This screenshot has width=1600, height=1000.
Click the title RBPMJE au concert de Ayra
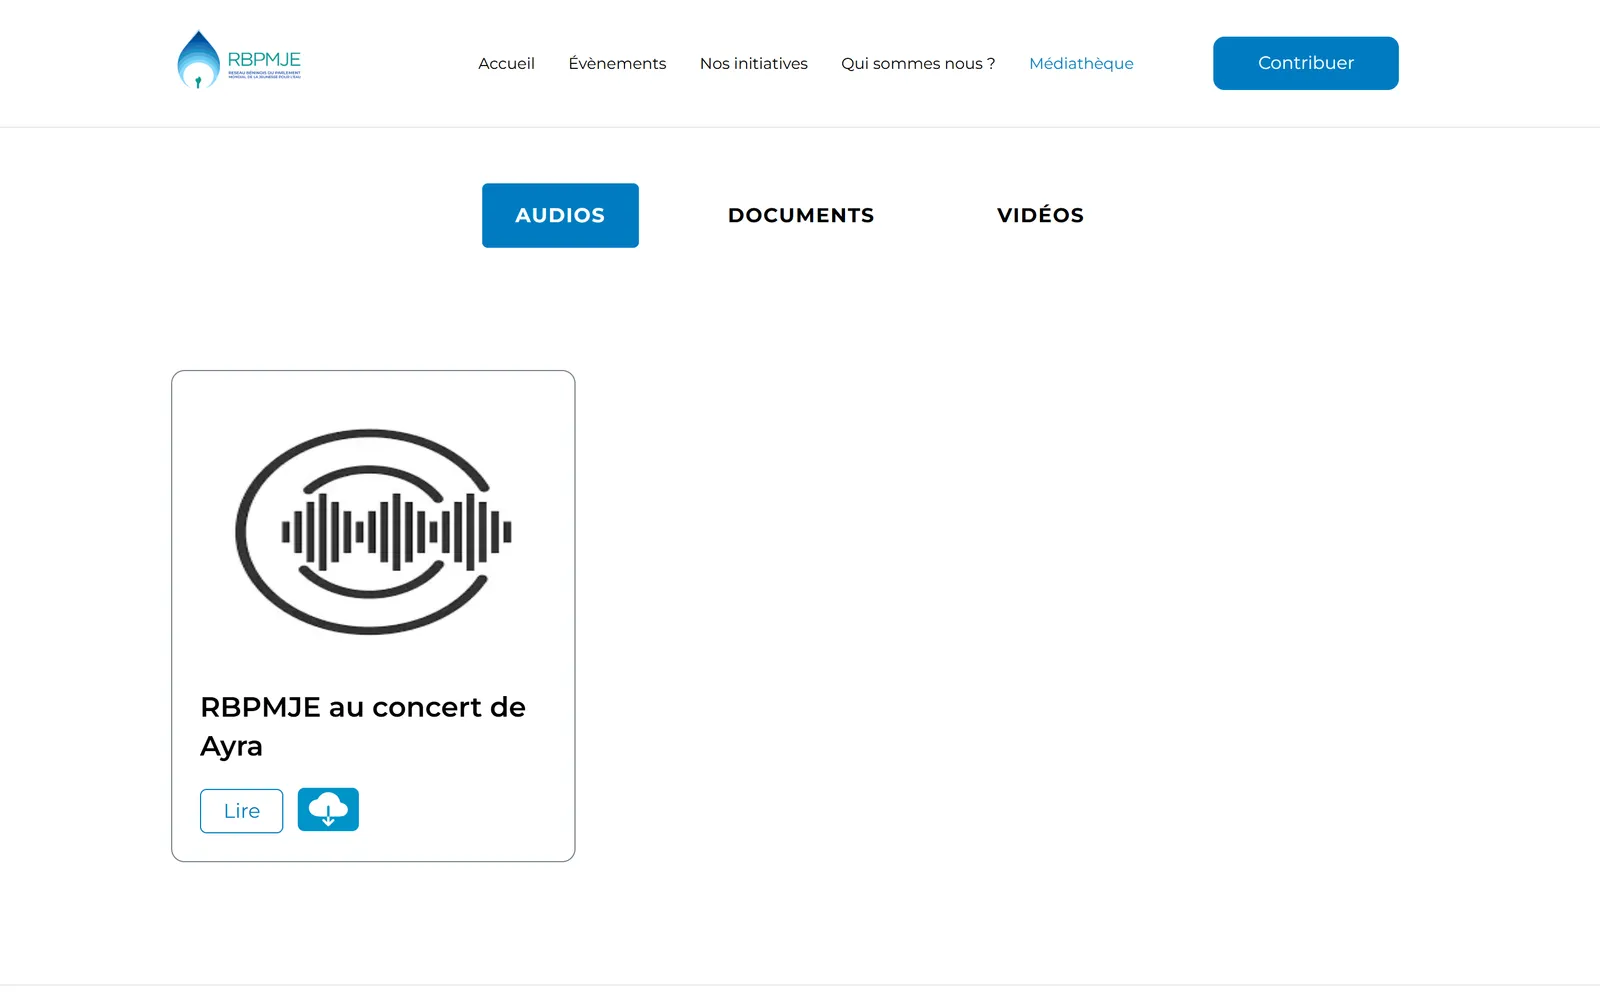click(x=363, y=726)
